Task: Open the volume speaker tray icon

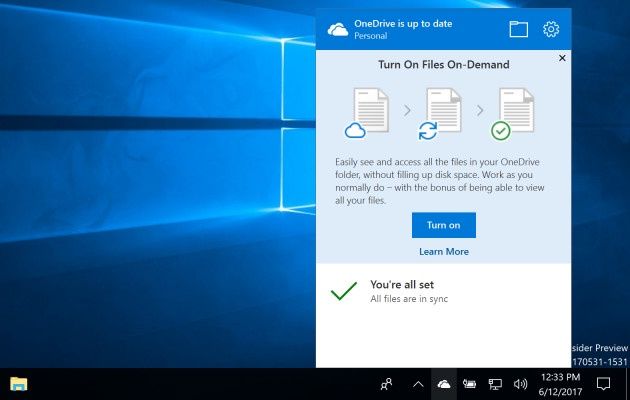Action: [x=520, y=384]
